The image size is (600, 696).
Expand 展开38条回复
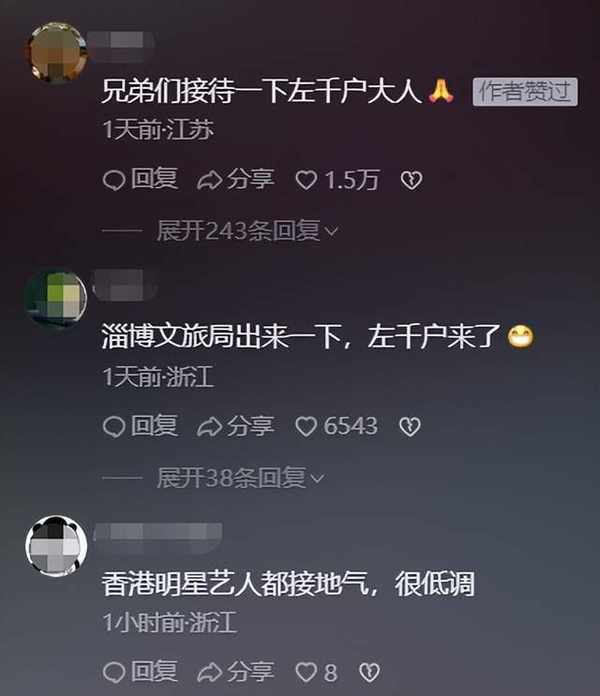pos(240,478)
